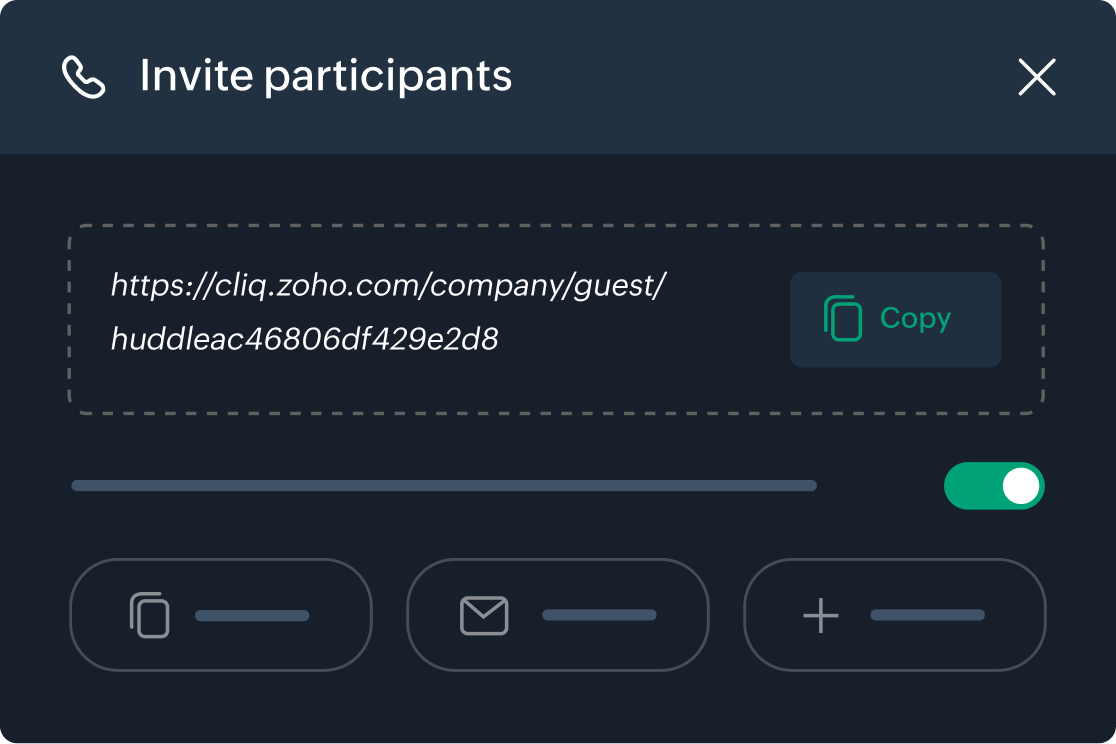Click the phone handset icon in header
The image size is (1116, 744).
pyautogui.click(x=83, y=77)
